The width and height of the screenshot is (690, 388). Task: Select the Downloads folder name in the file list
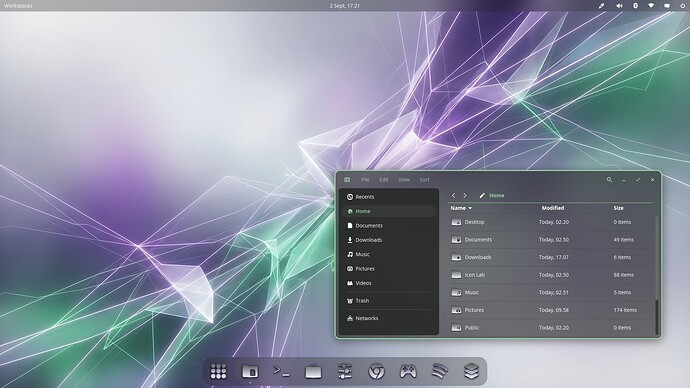click(478, 257)
